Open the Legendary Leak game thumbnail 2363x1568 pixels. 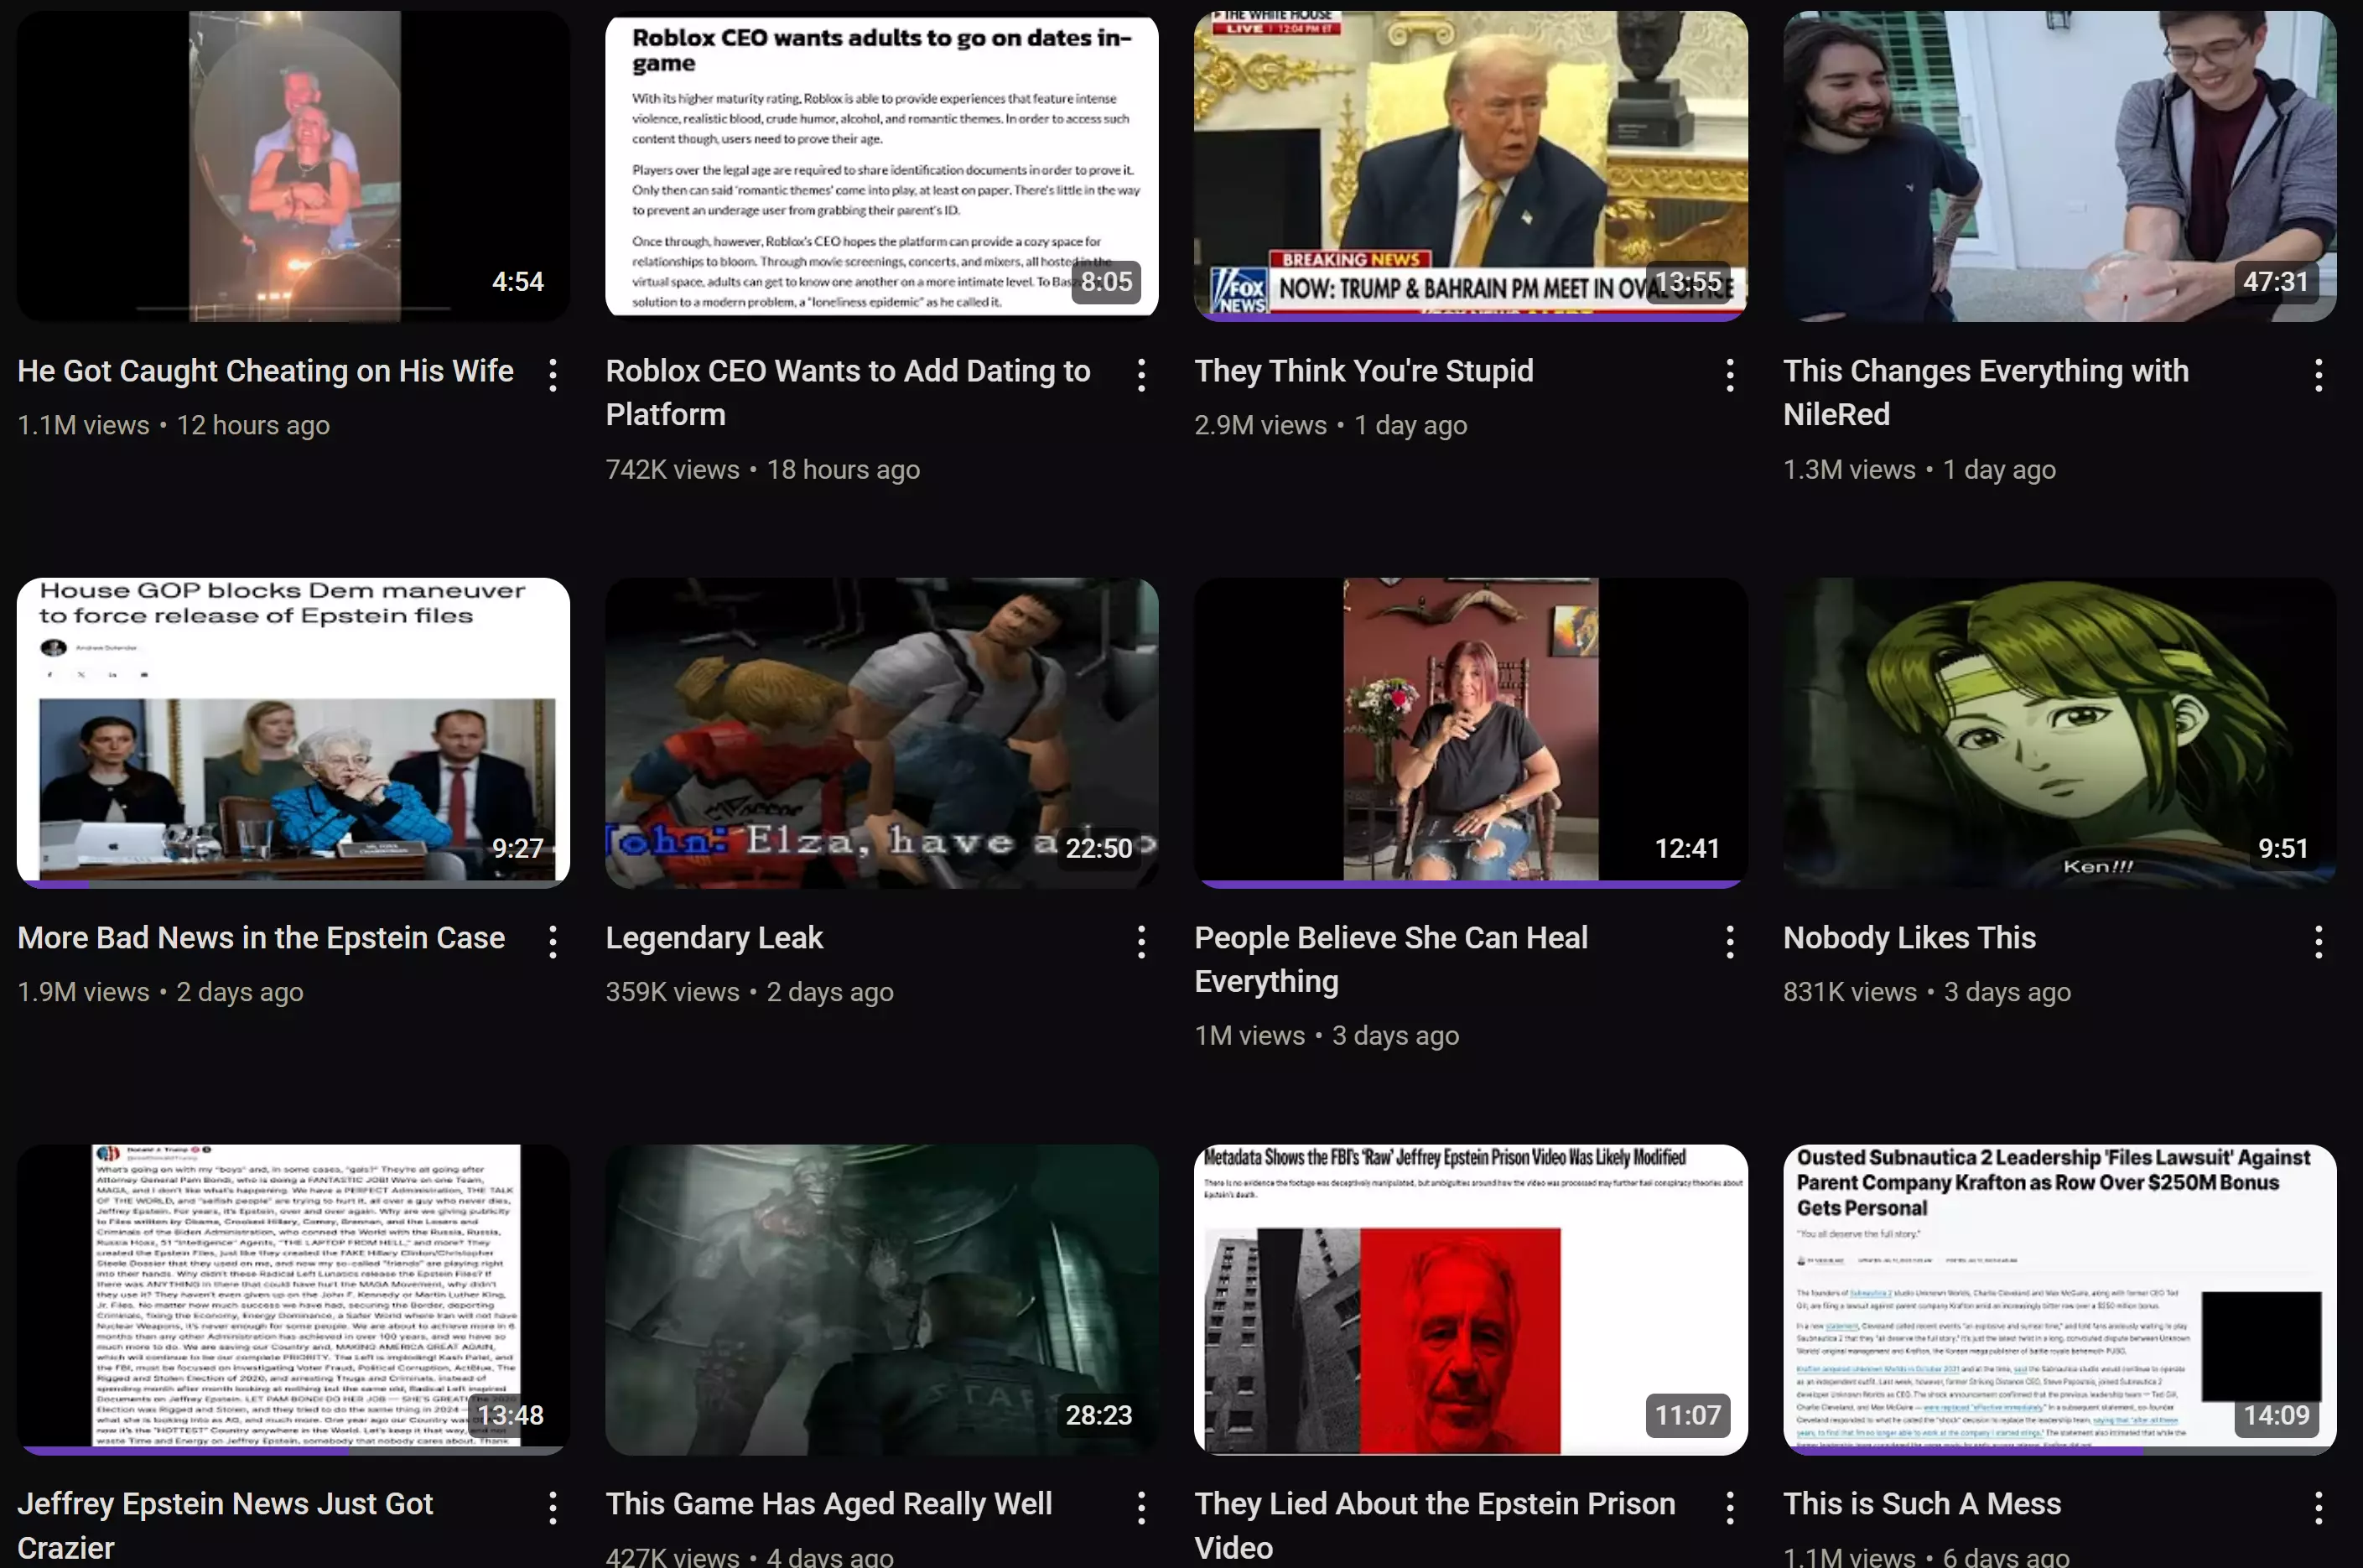882,733
